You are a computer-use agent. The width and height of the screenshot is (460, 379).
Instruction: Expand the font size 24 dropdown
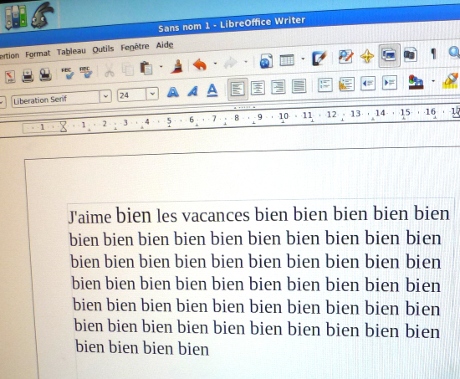click(x=152, y=94)
